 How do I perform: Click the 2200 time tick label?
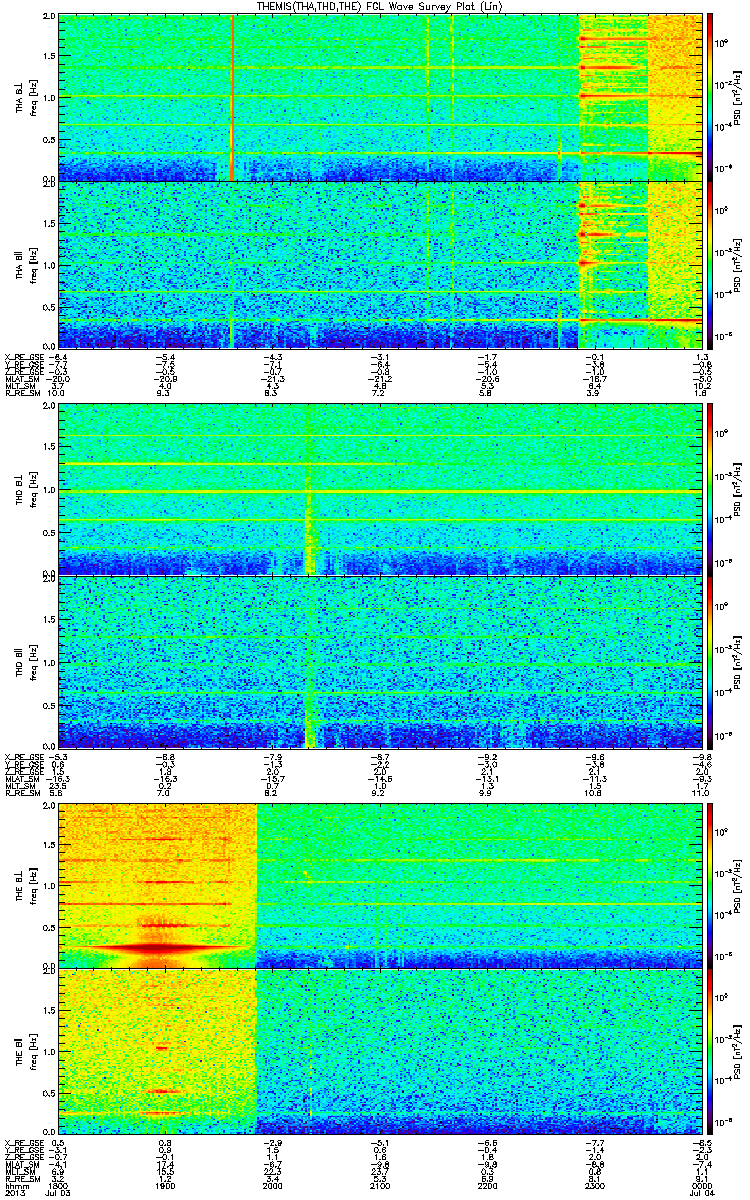[488, 1187]
